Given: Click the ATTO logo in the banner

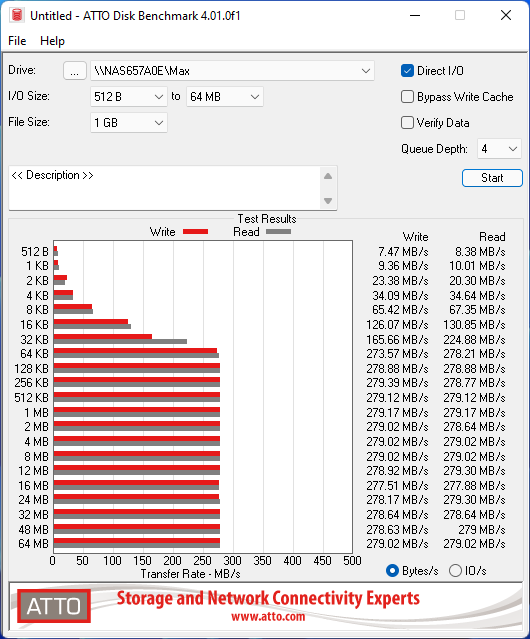Looking at the screenshot, I should [54, 606].
